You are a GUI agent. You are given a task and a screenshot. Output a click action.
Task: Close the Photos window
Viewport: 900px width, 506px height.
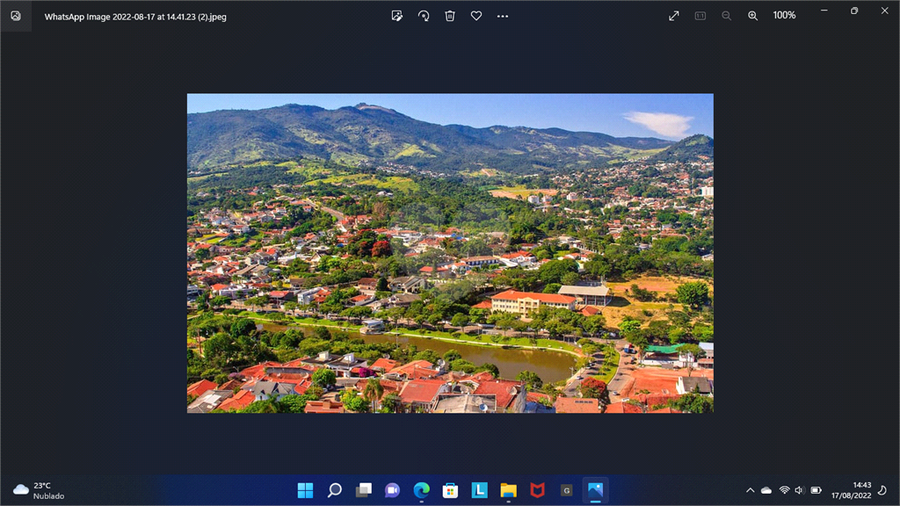[x=885, y=11]
